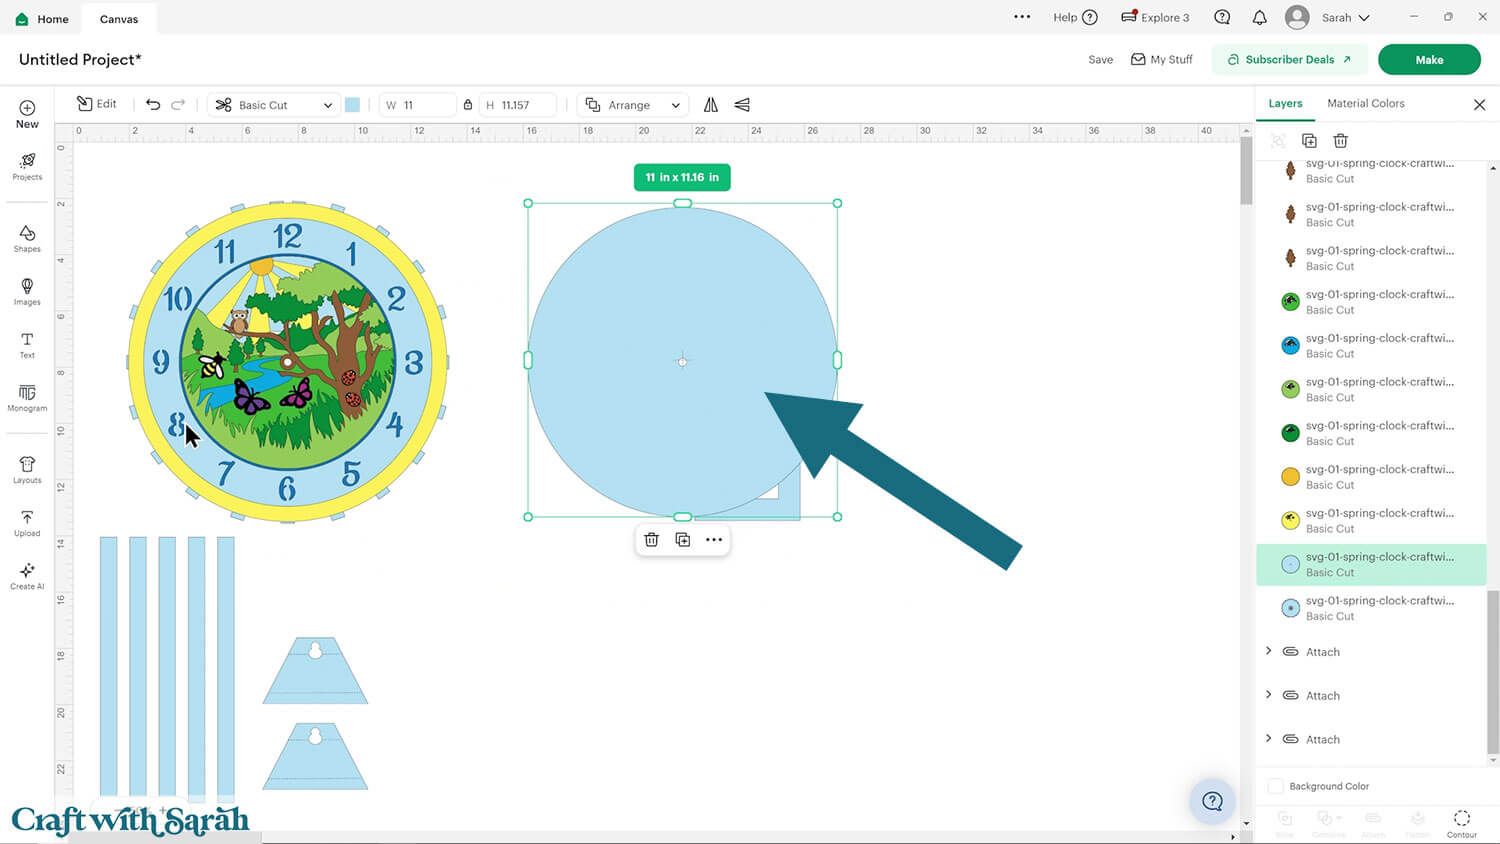Viewport: 1500px width, 844px height.
Task: Click the light blue color swatch
Action: pyautogui.click(x=352, y=105)
